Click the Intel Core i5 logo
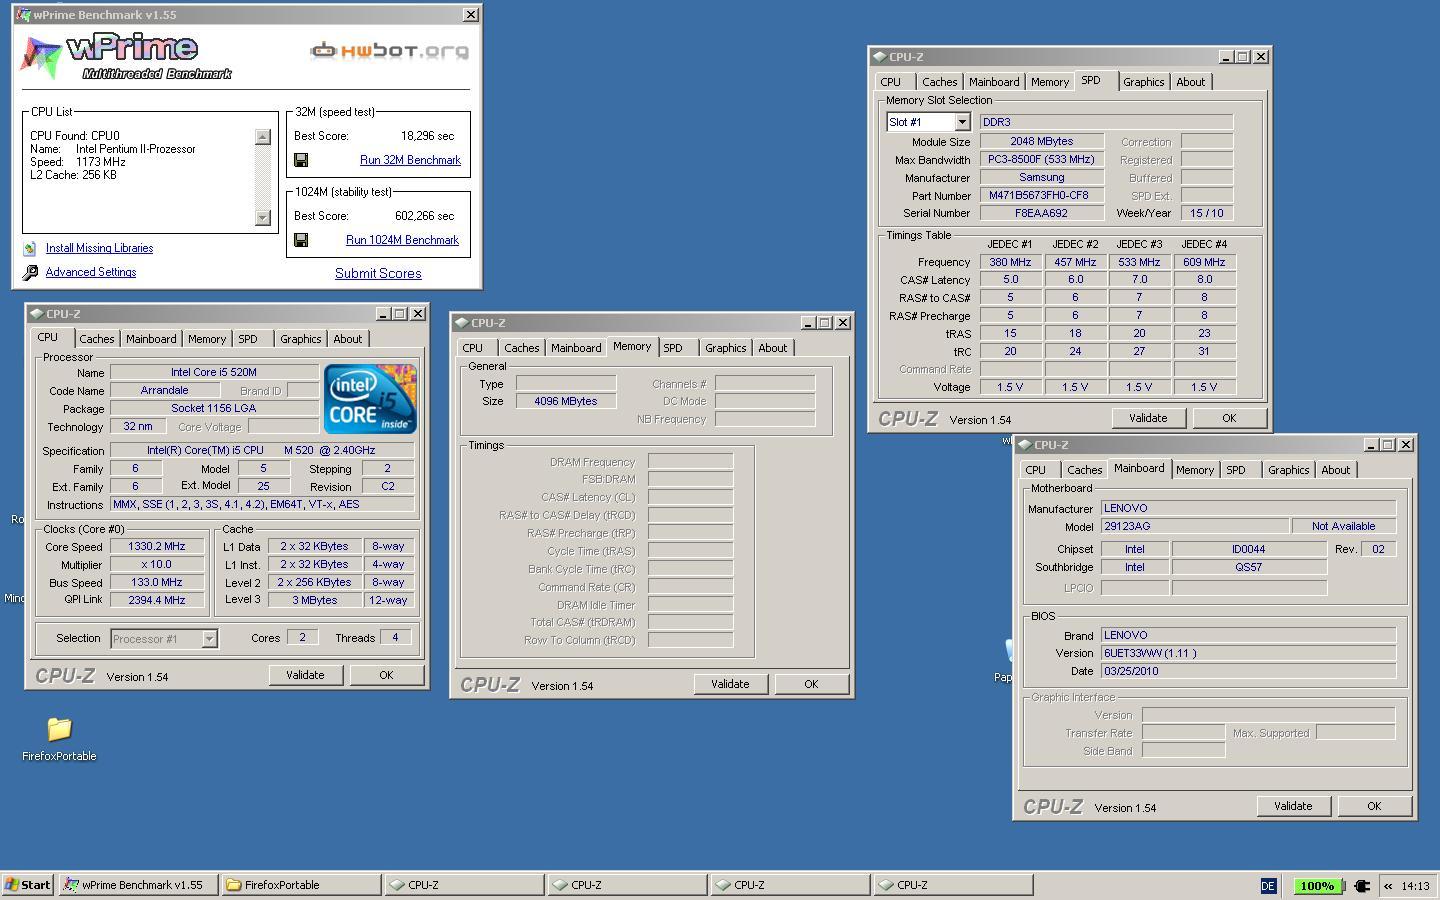Viewport: 1440px width, 900px height. pyautogui.click(x=369, y=399)
